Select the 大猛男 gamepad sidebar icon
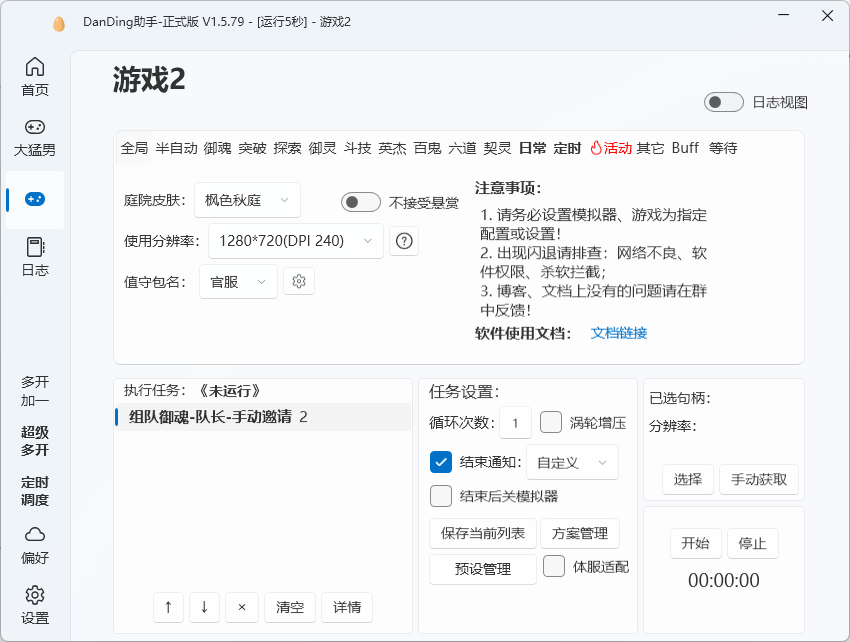 (x=35, y=128)
